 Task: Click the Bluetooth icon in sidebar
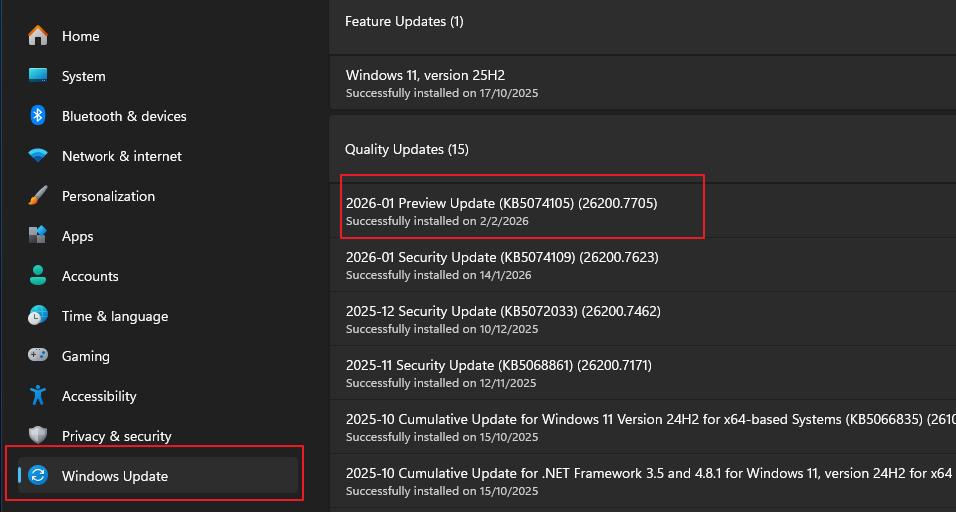[38, 116]
